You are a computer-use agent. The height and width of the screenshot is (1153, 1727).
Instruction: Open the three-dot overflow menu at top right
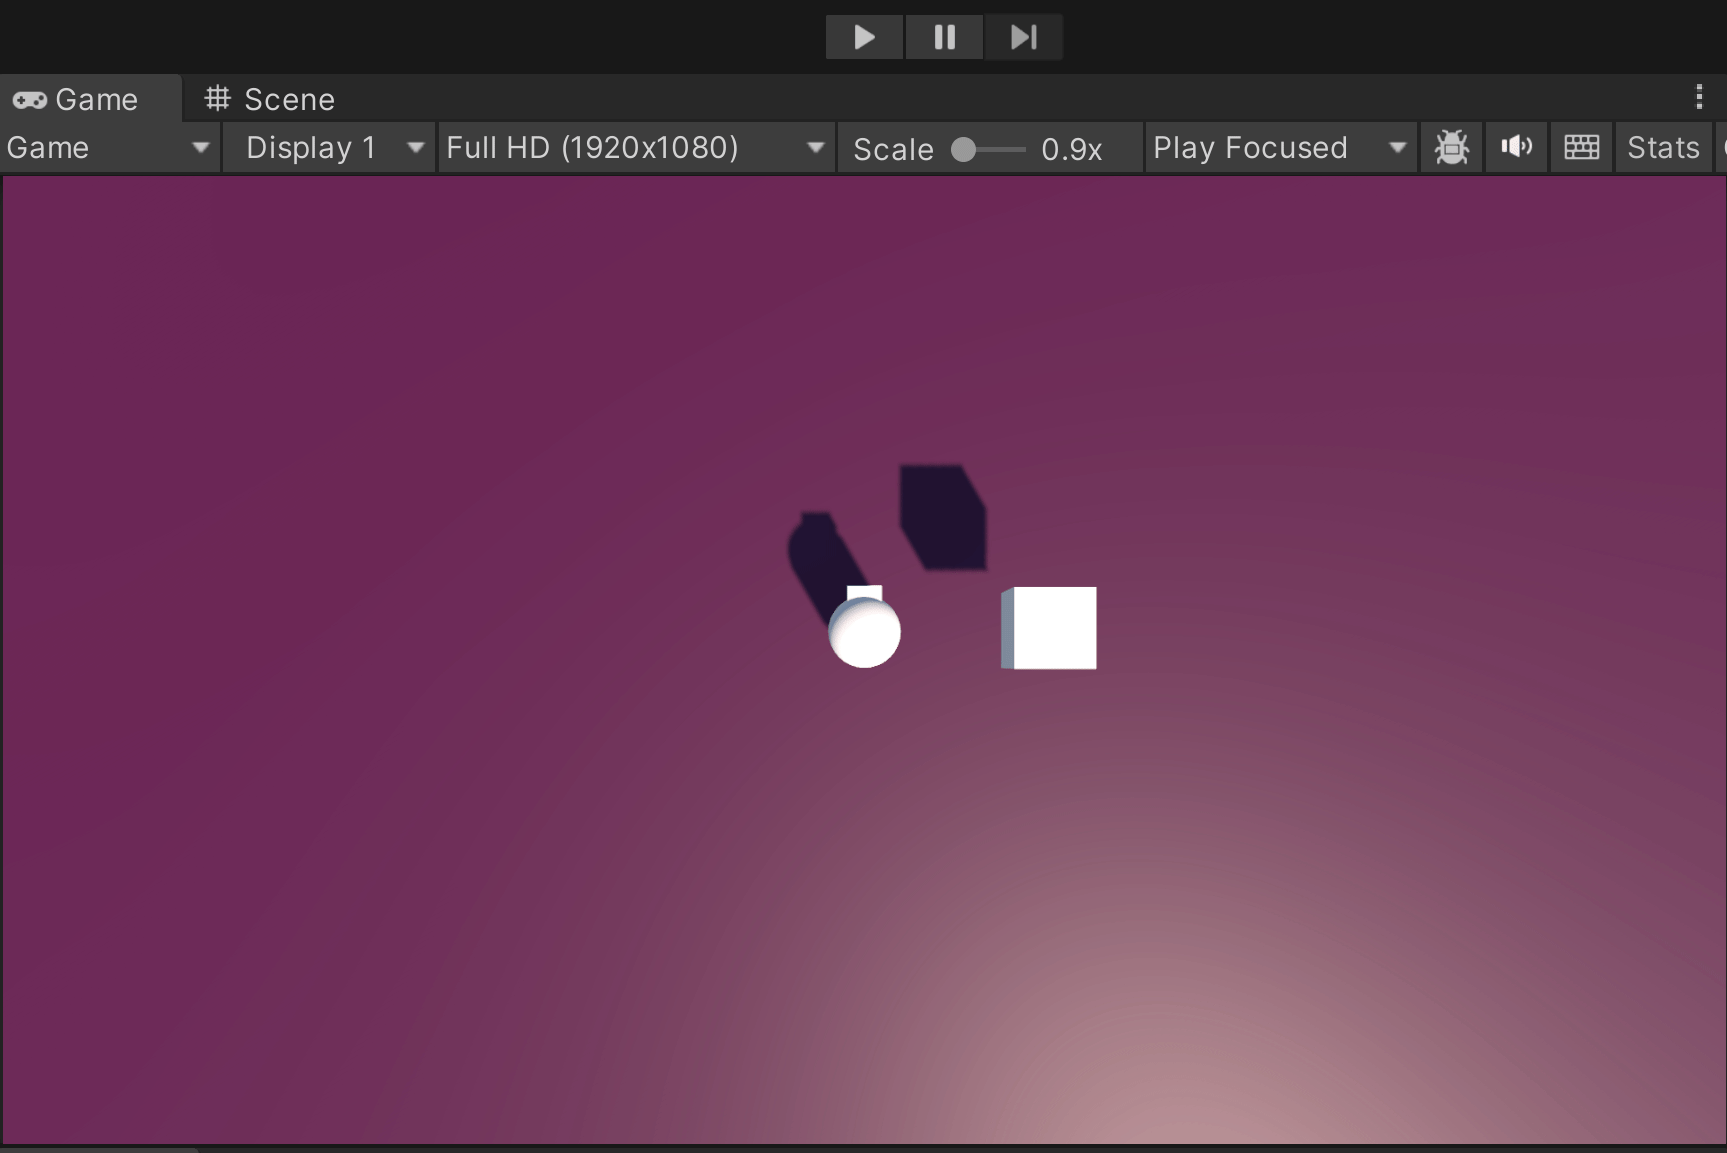pos(1697,97)
